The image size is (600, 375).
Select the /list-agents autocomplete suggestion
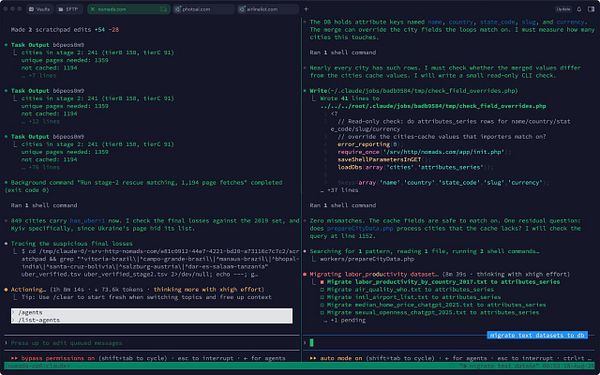pyautogui.click(x=152, y=320)
